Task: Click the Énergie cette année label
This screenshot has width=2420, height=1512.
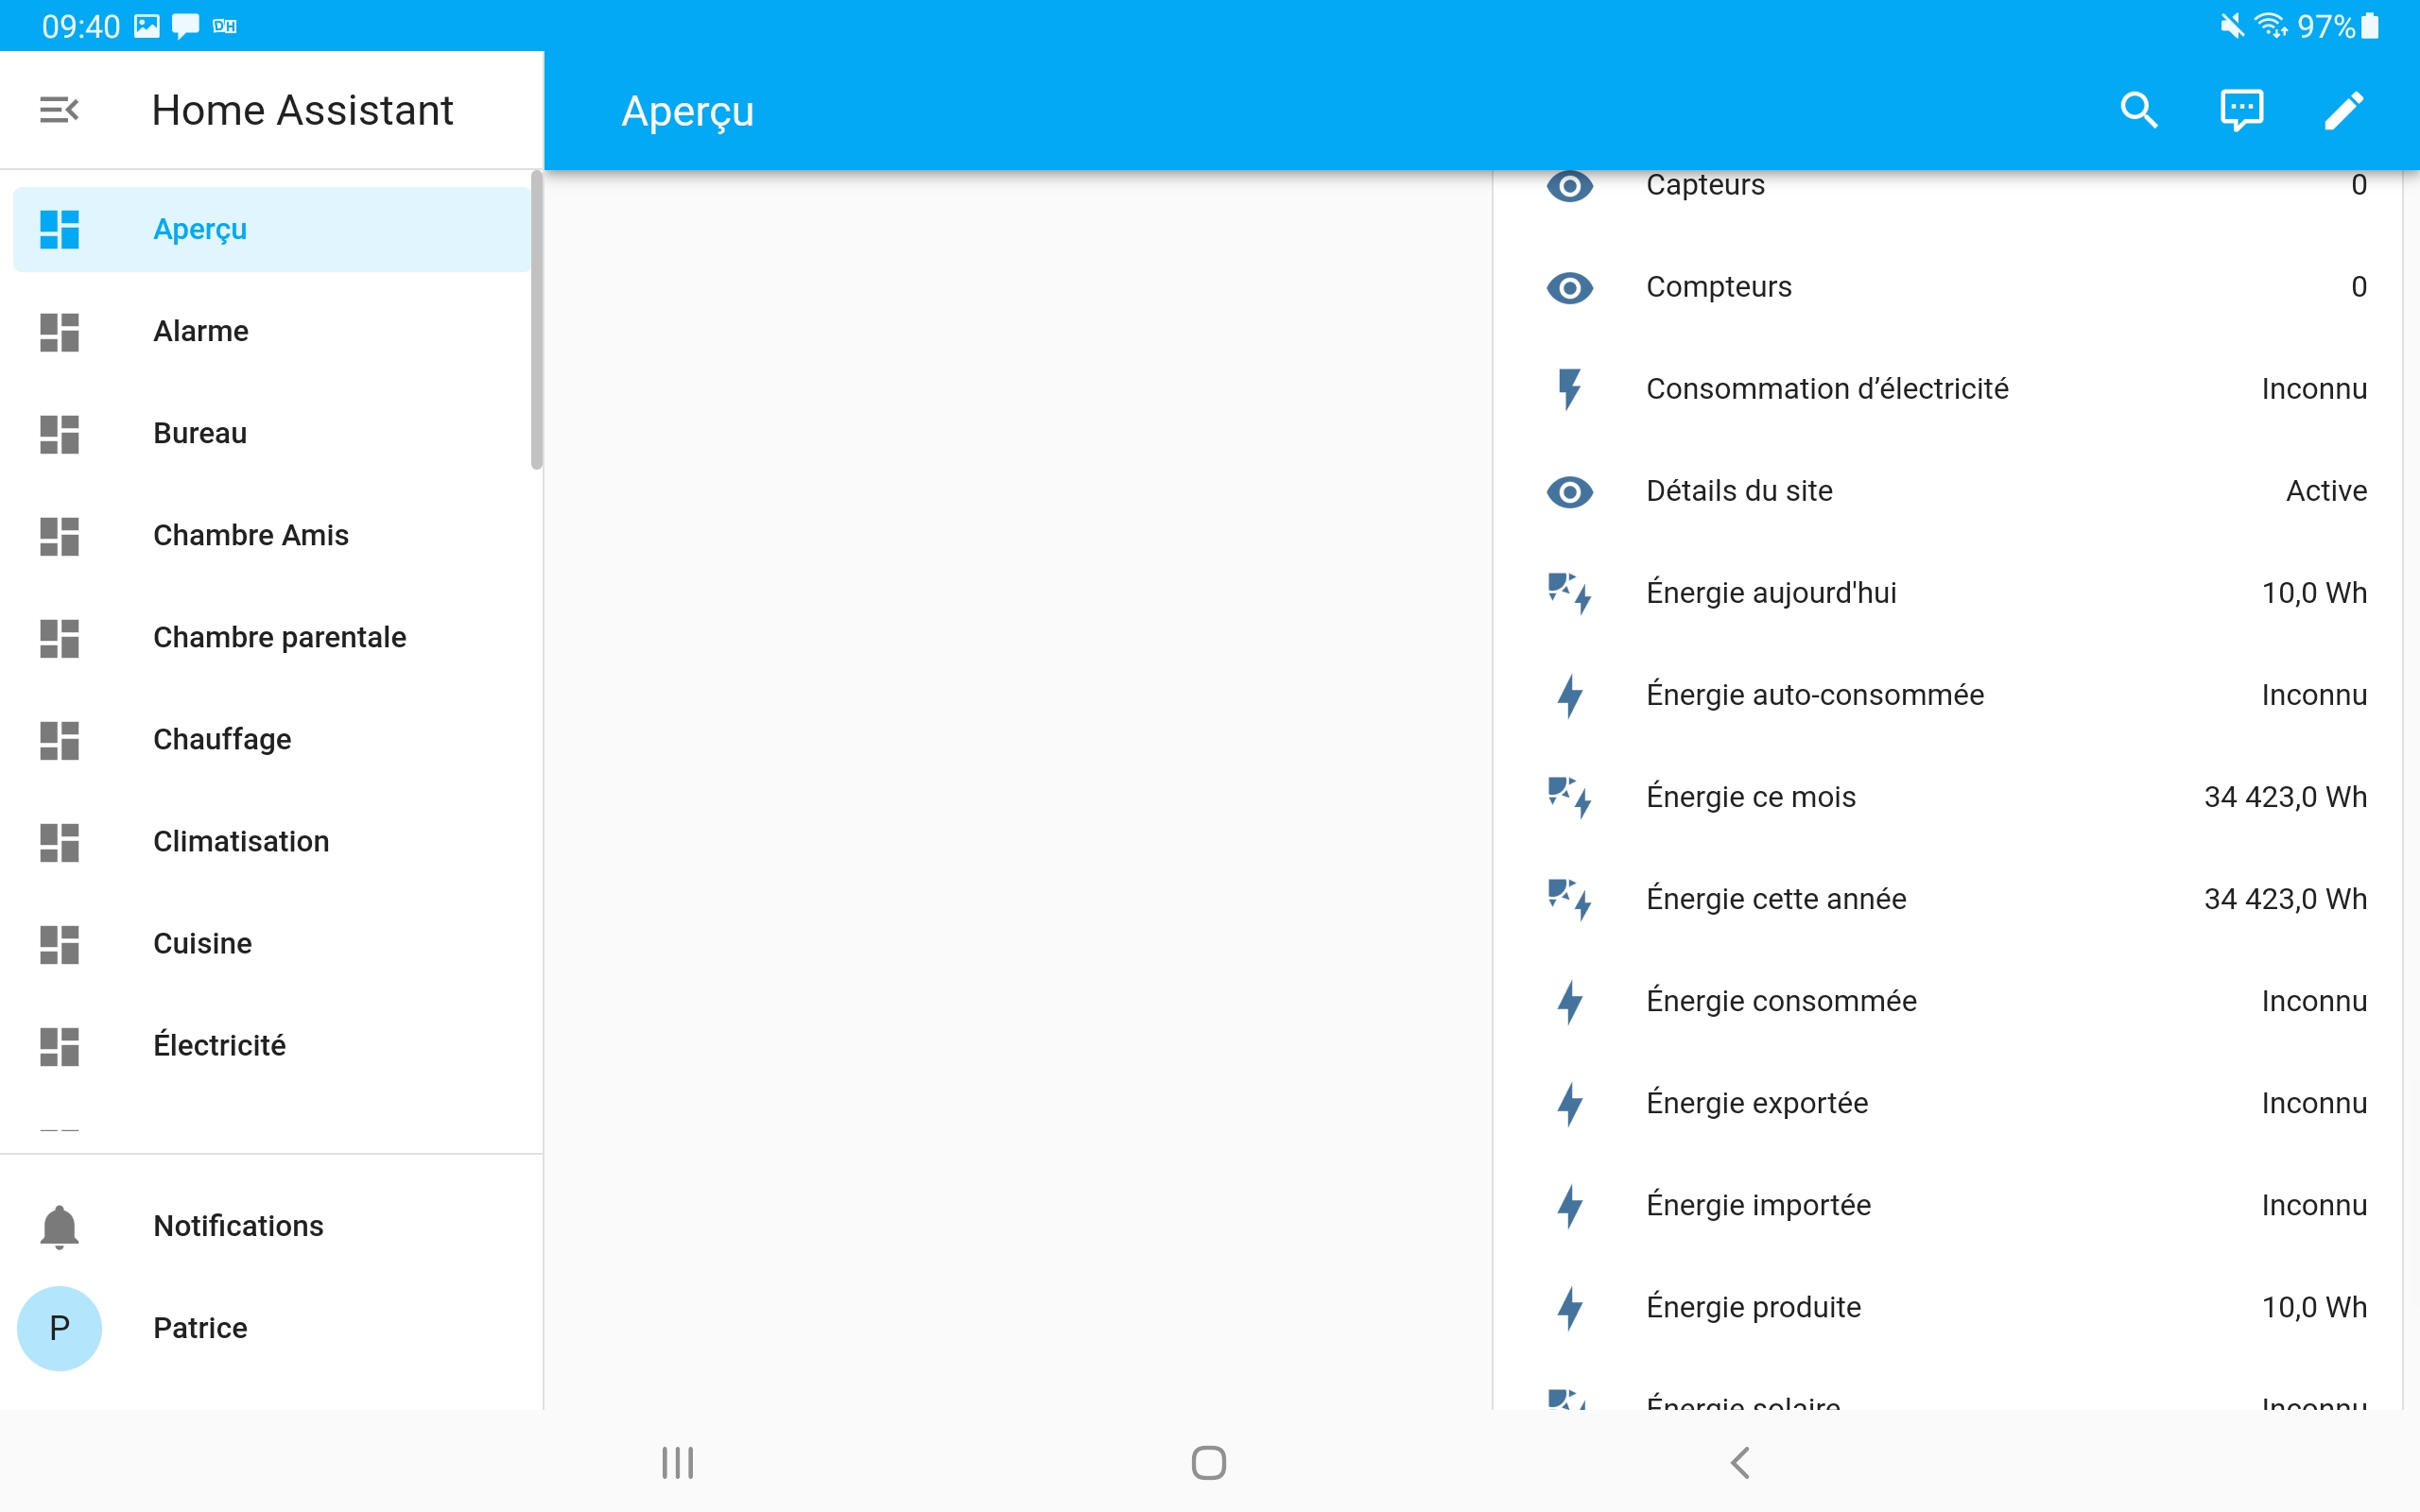Action: [1776, 899]
